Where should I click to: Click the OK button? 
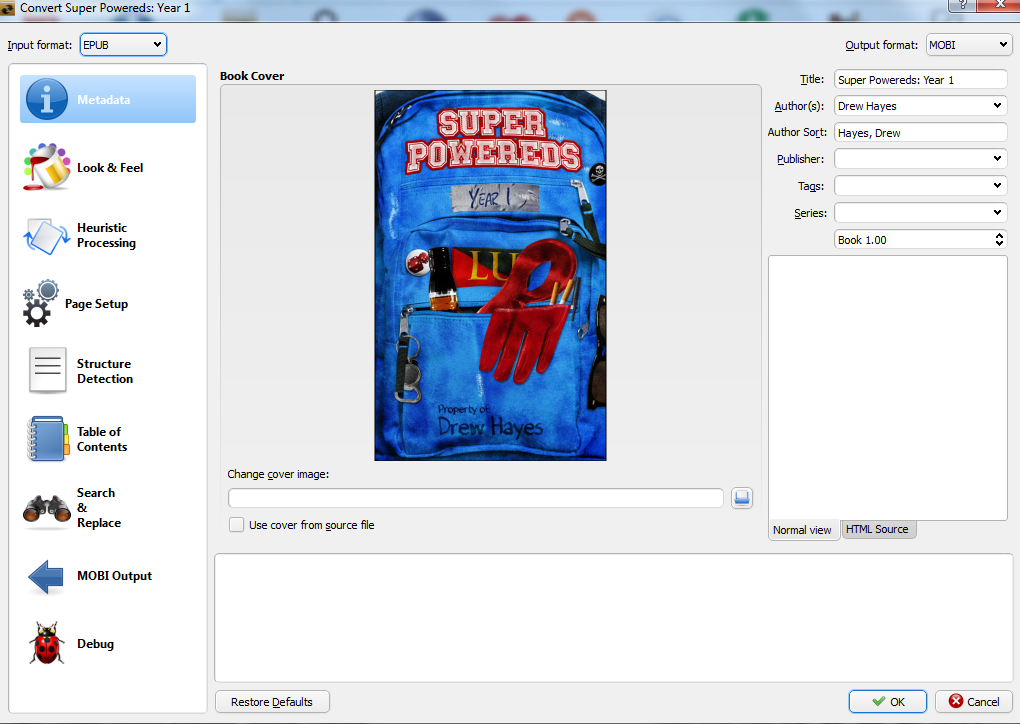point(887,702)
